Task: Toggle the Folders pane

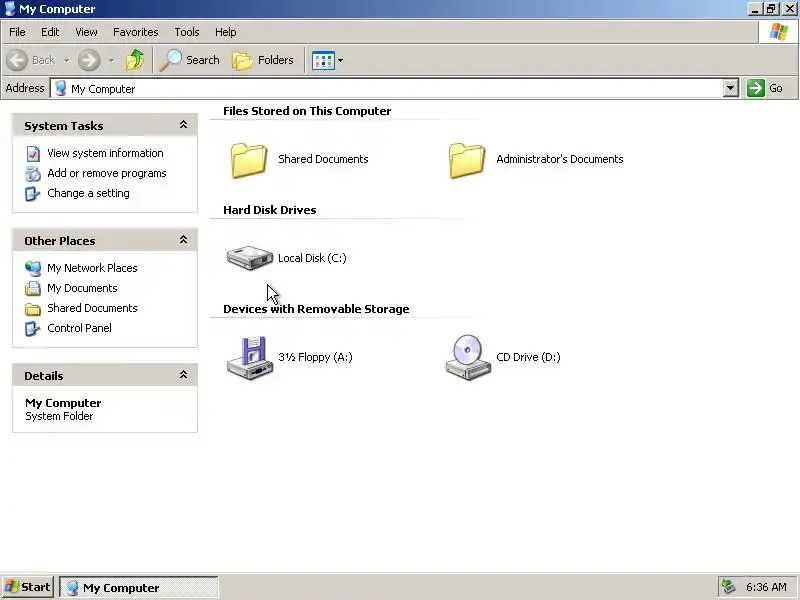Action: [x=263, y=60]
